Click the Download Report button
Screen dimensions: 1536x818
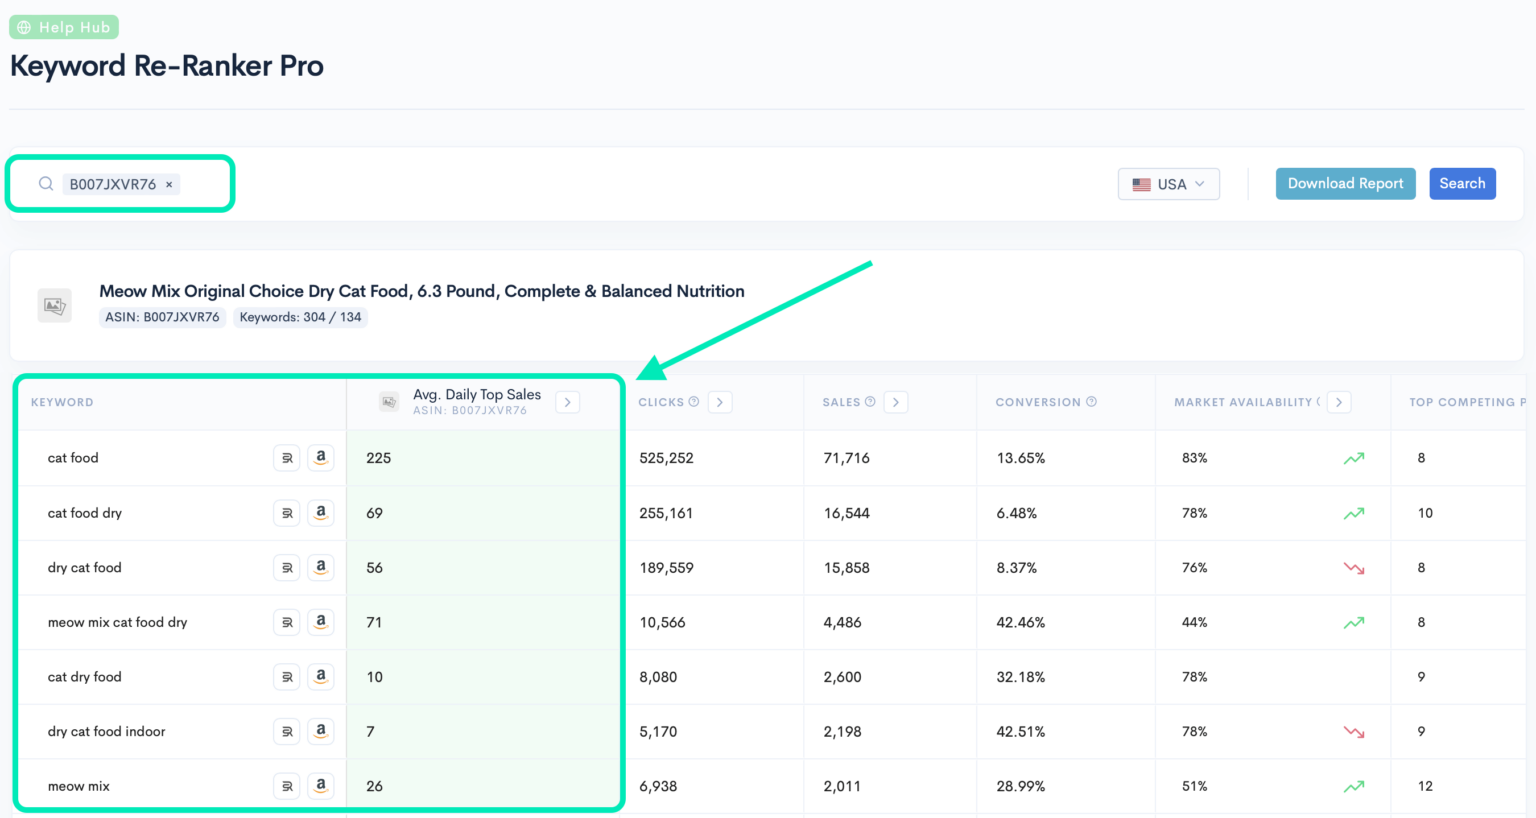1345,183
